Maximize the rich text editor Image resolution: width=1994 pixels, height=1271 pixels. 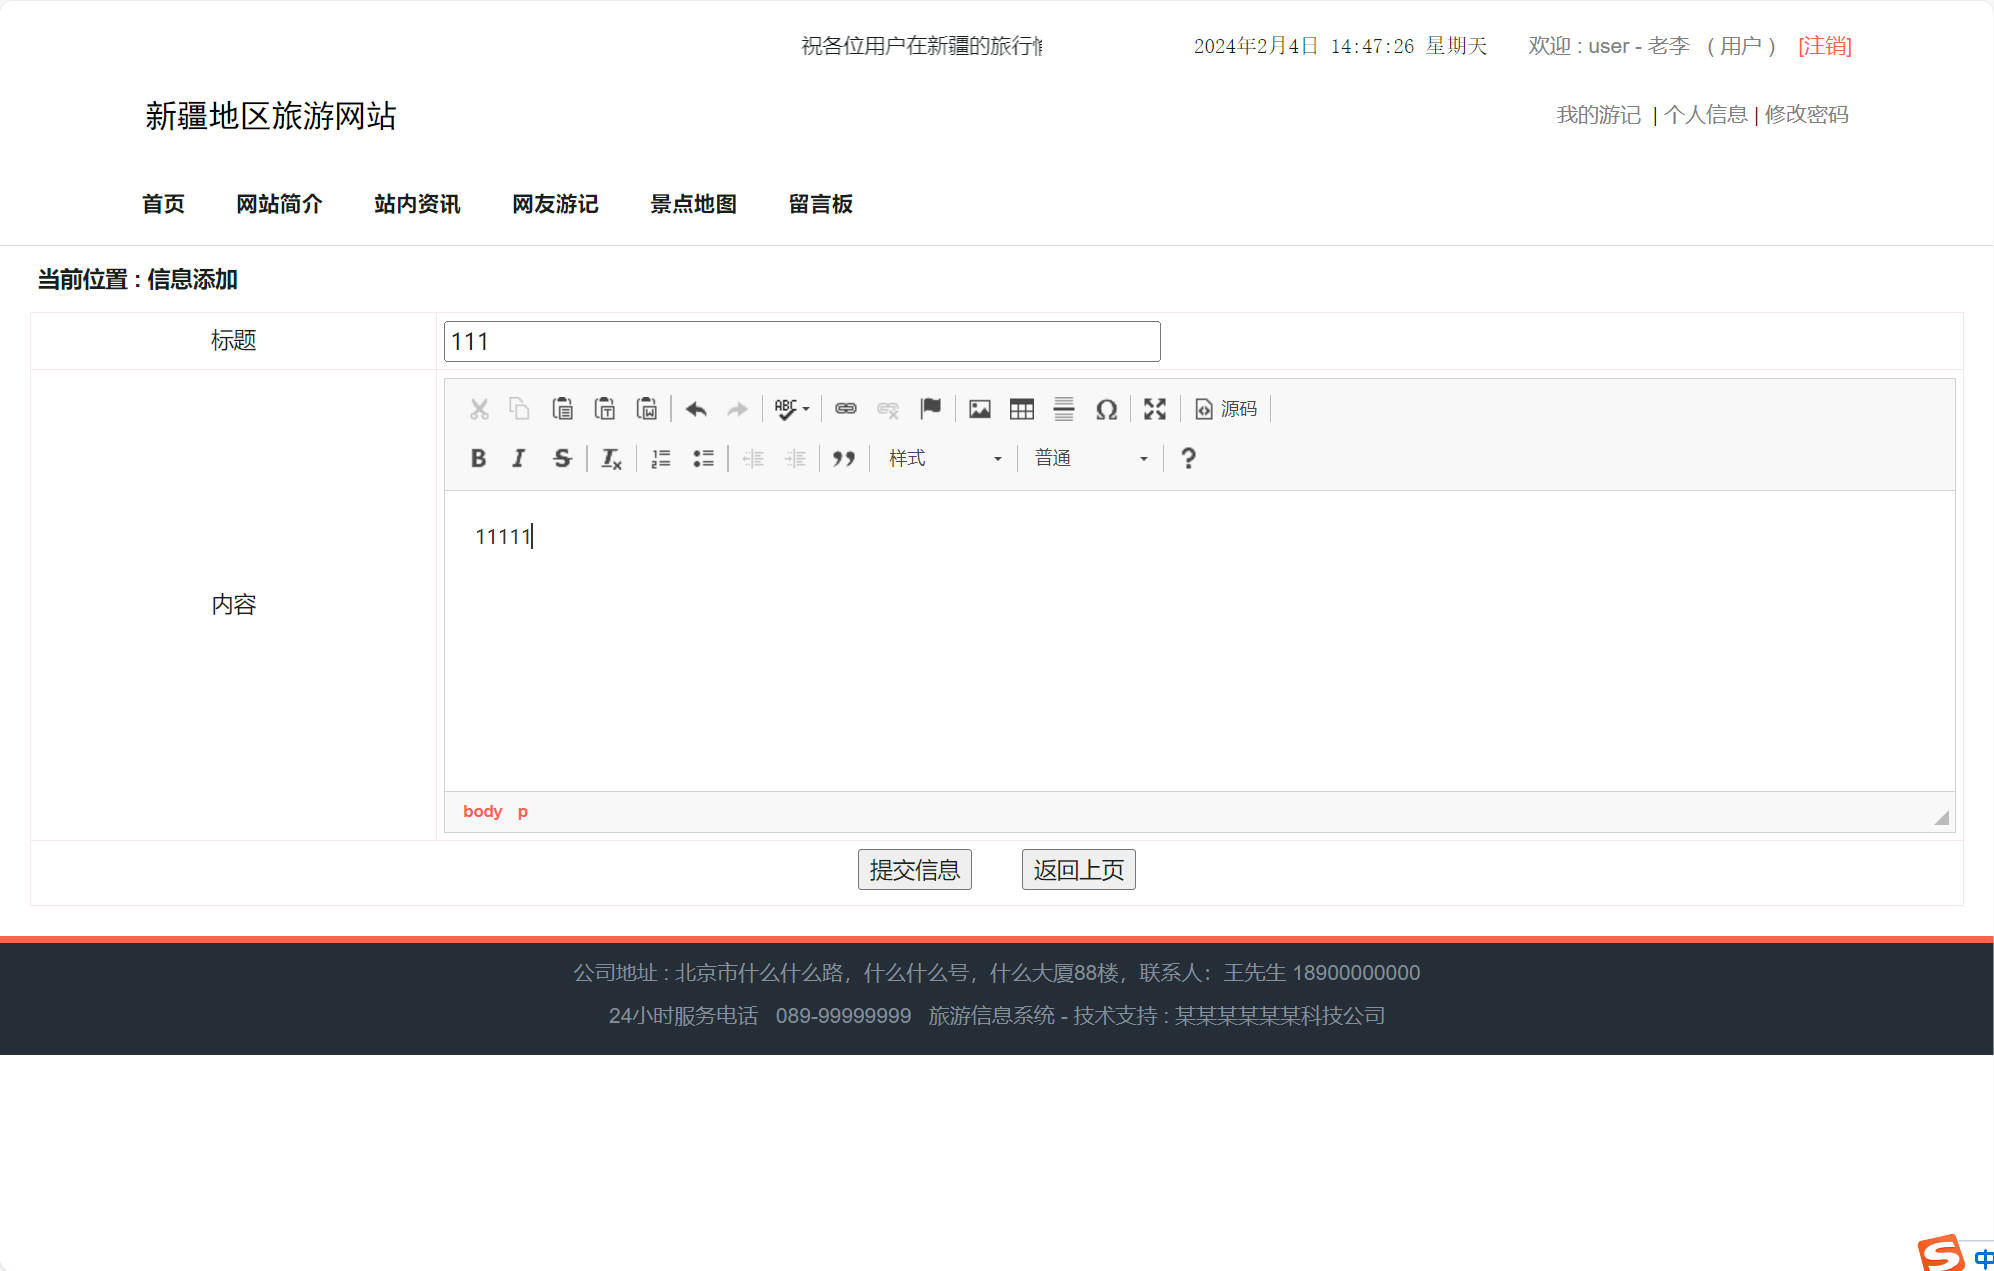click(x=1155, y=409)
